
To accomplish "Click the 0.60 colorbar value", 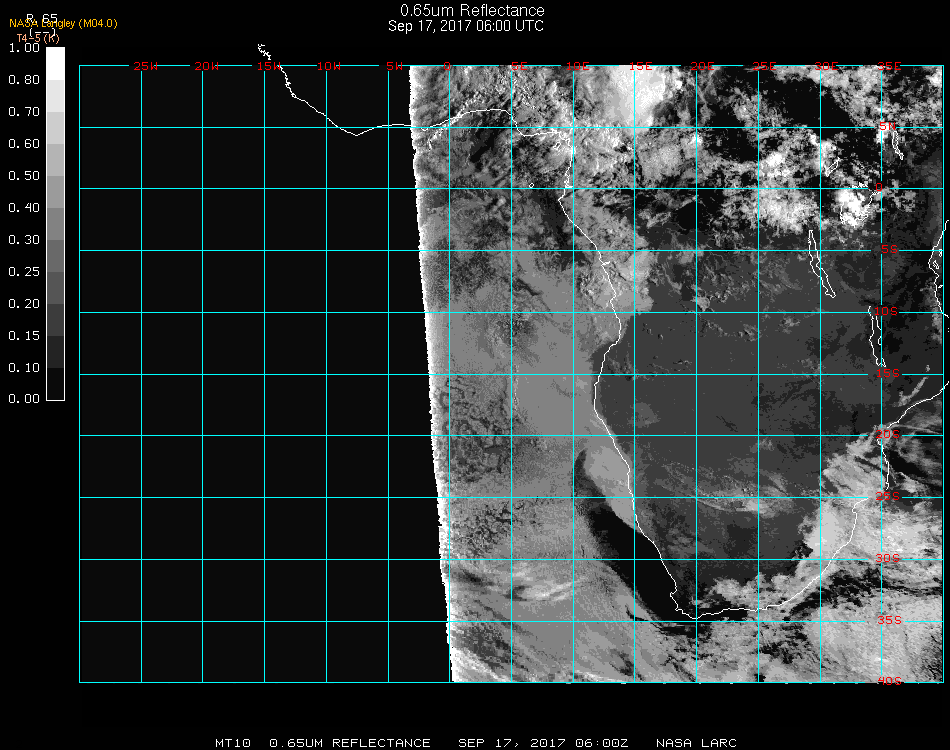I will pos(24,144).
